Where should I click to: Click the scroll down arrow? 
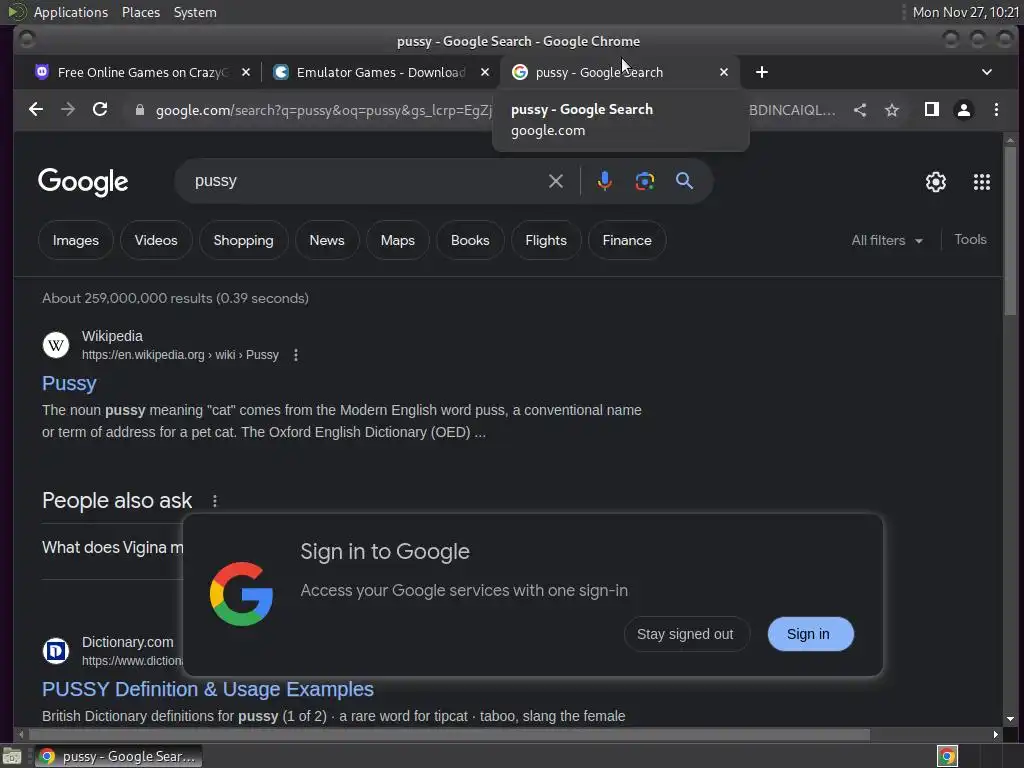pyautogui.click(x=1010, y=719)
